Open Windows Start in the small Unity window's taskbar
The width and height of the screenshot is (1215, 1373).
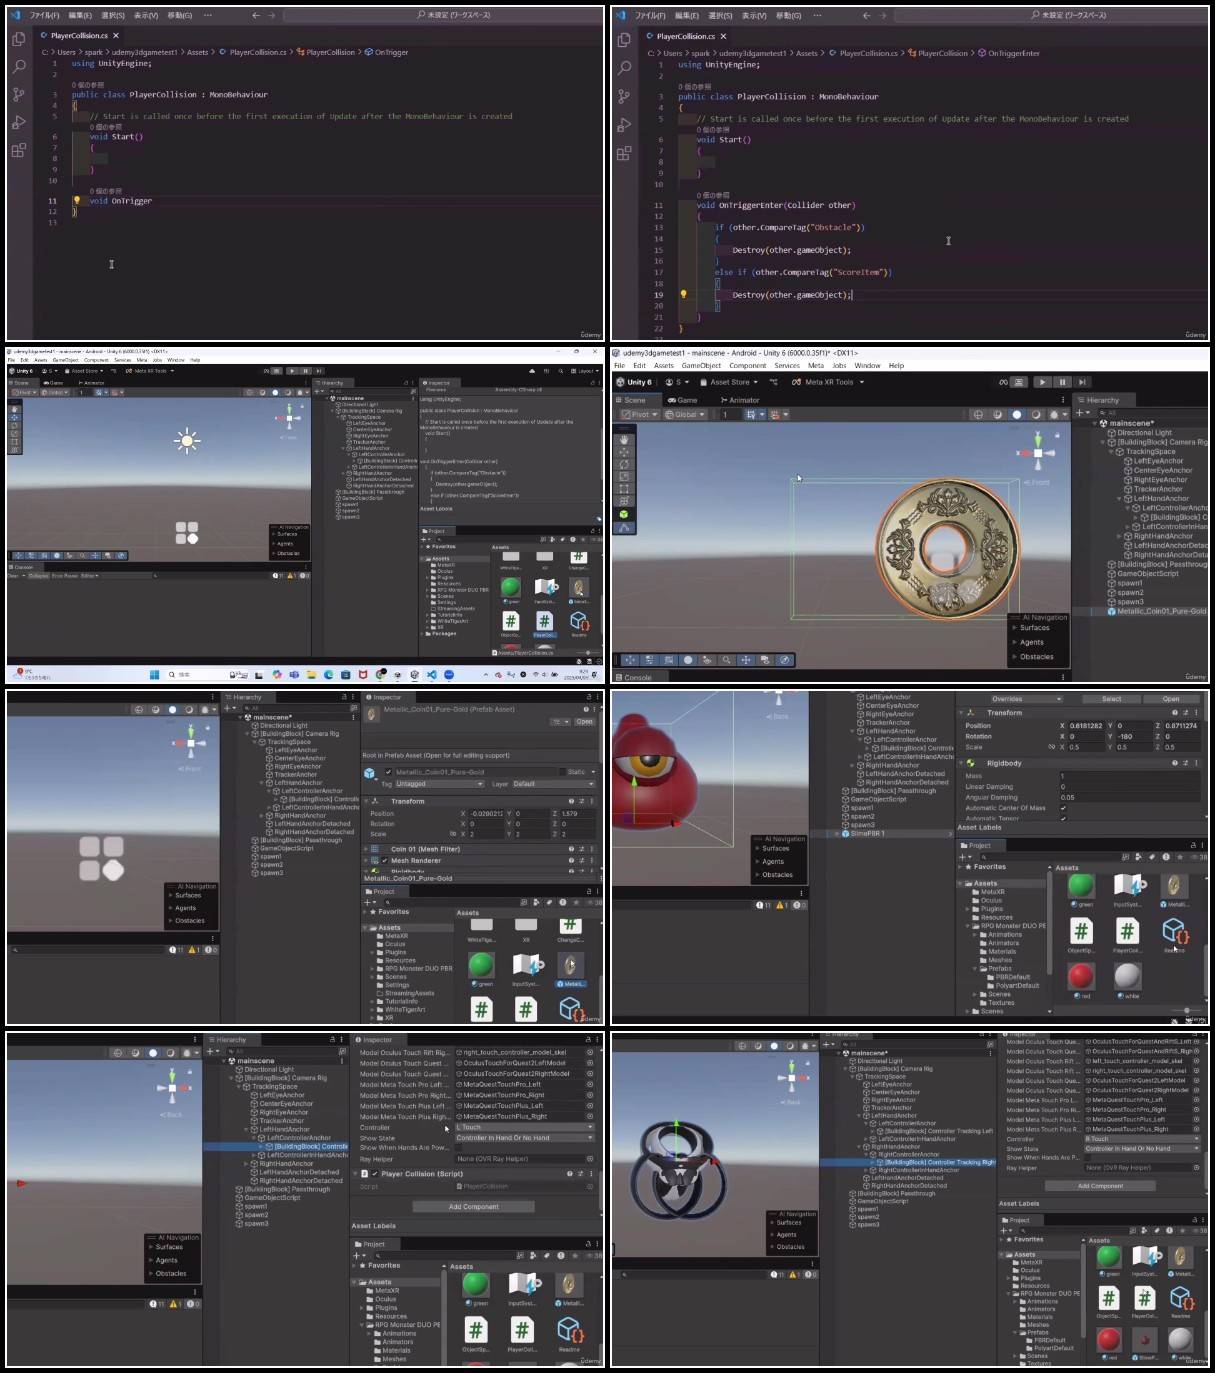[154, 675]
